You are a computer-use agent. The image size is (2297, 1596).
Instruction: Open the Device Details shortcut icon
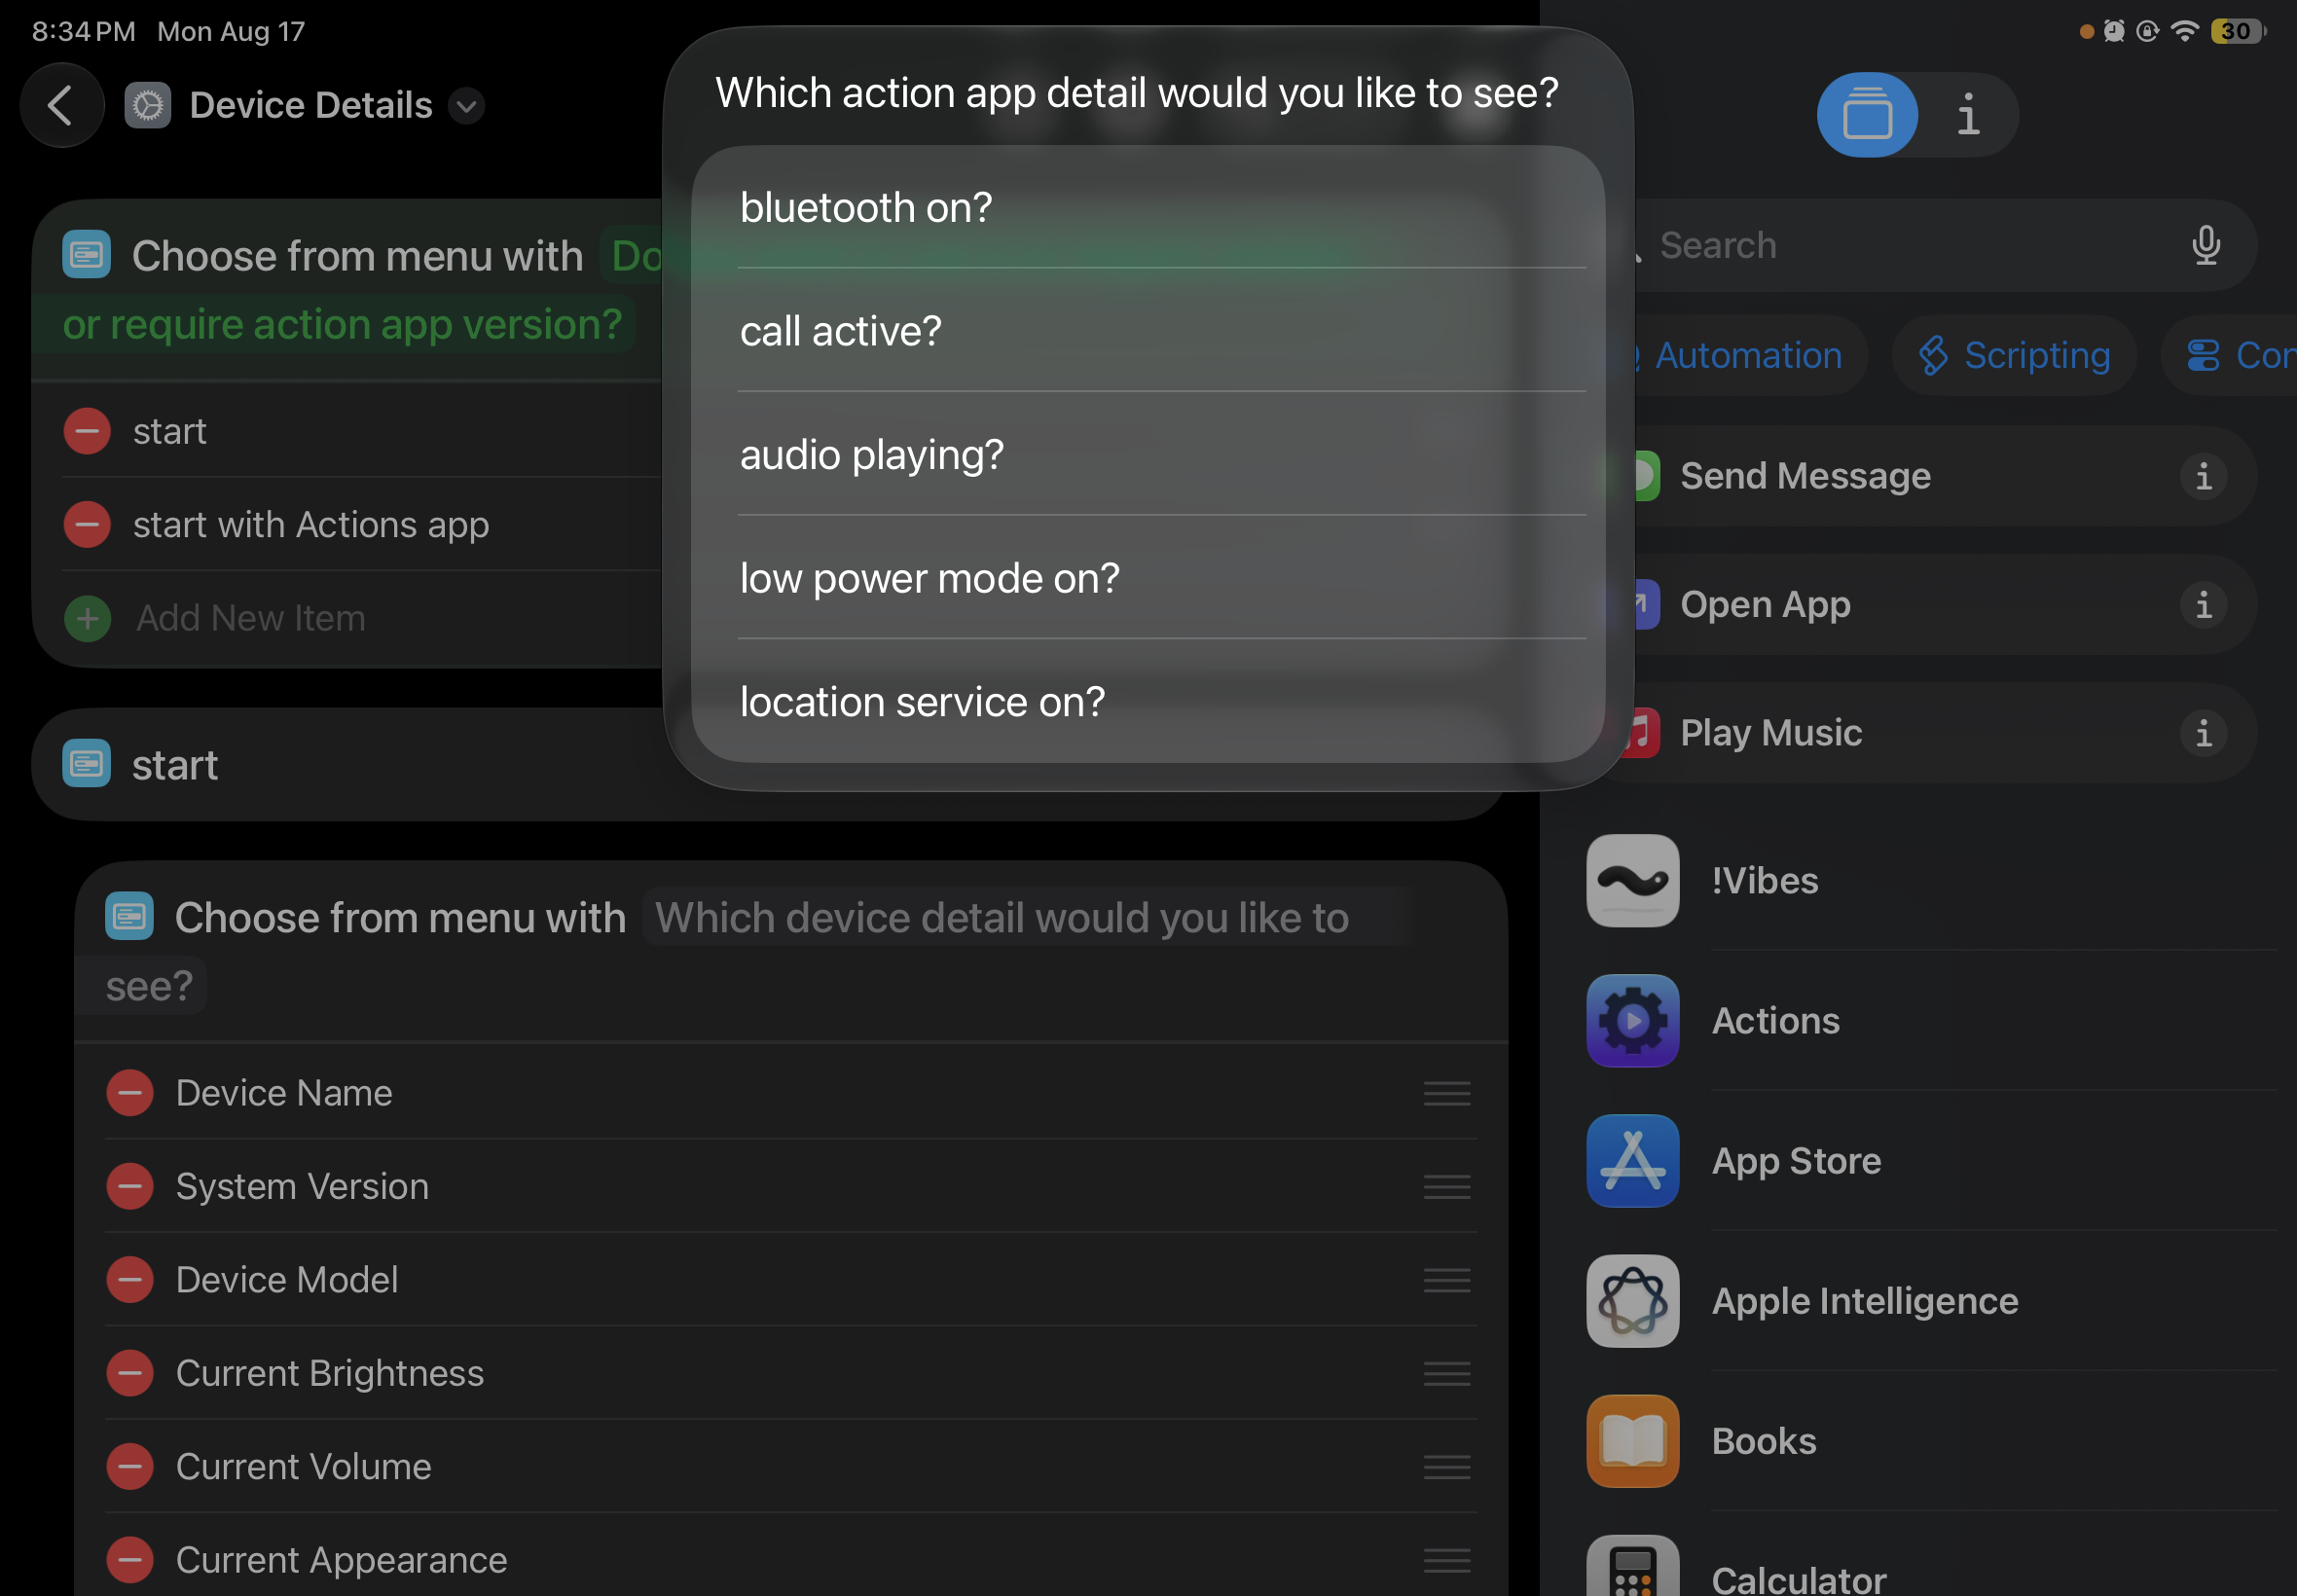[148, 105]
